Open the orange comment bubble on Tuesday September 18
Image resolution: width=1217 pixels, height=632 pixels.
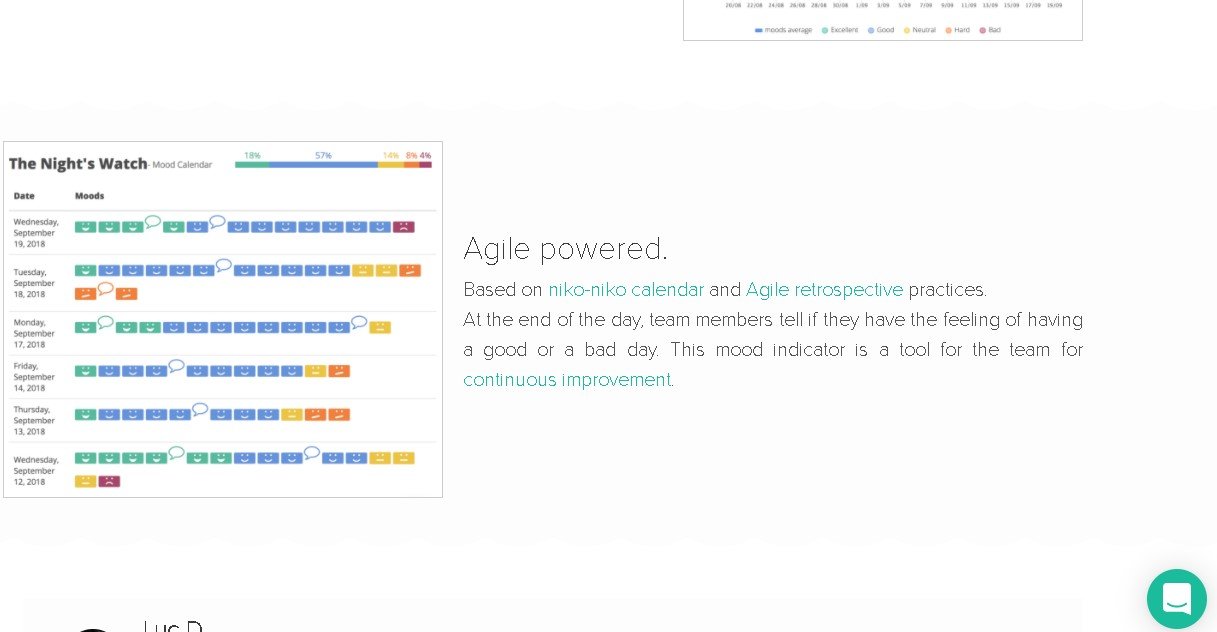click(106, 288)
